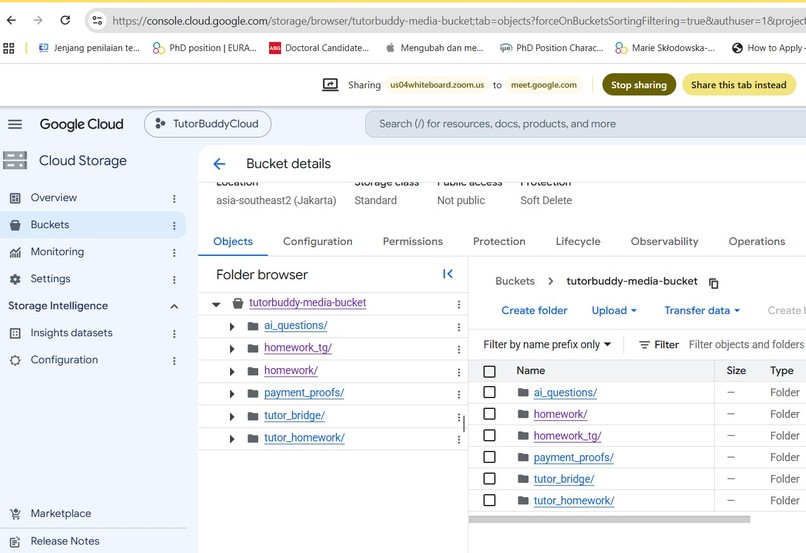Open more options for sidebar Configuration item
Viewport: 806px width, 553px height.
[x=174, y=361]
